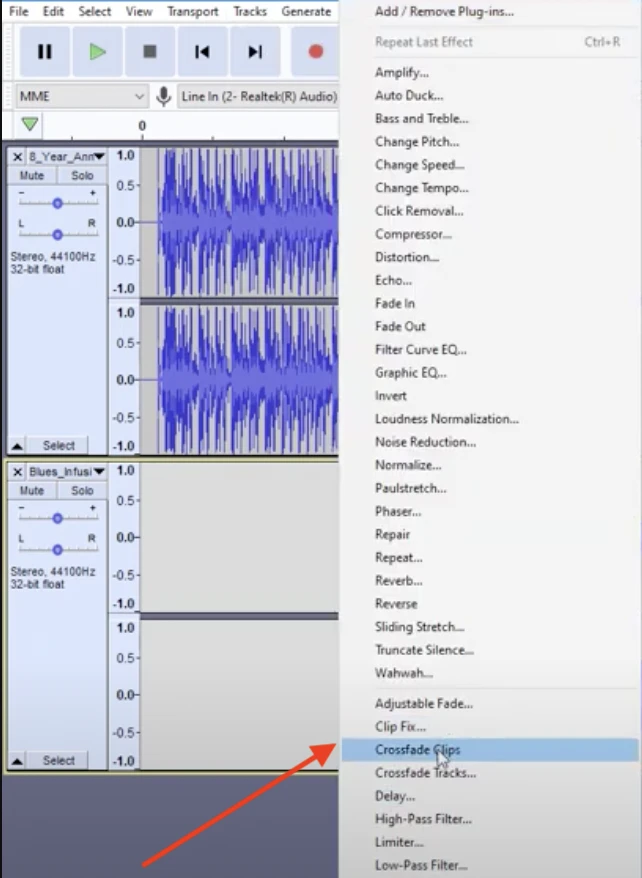Mute the Blues_Infusi track
This screenshot has height=878, width=642.
click(x=32, y=491)
